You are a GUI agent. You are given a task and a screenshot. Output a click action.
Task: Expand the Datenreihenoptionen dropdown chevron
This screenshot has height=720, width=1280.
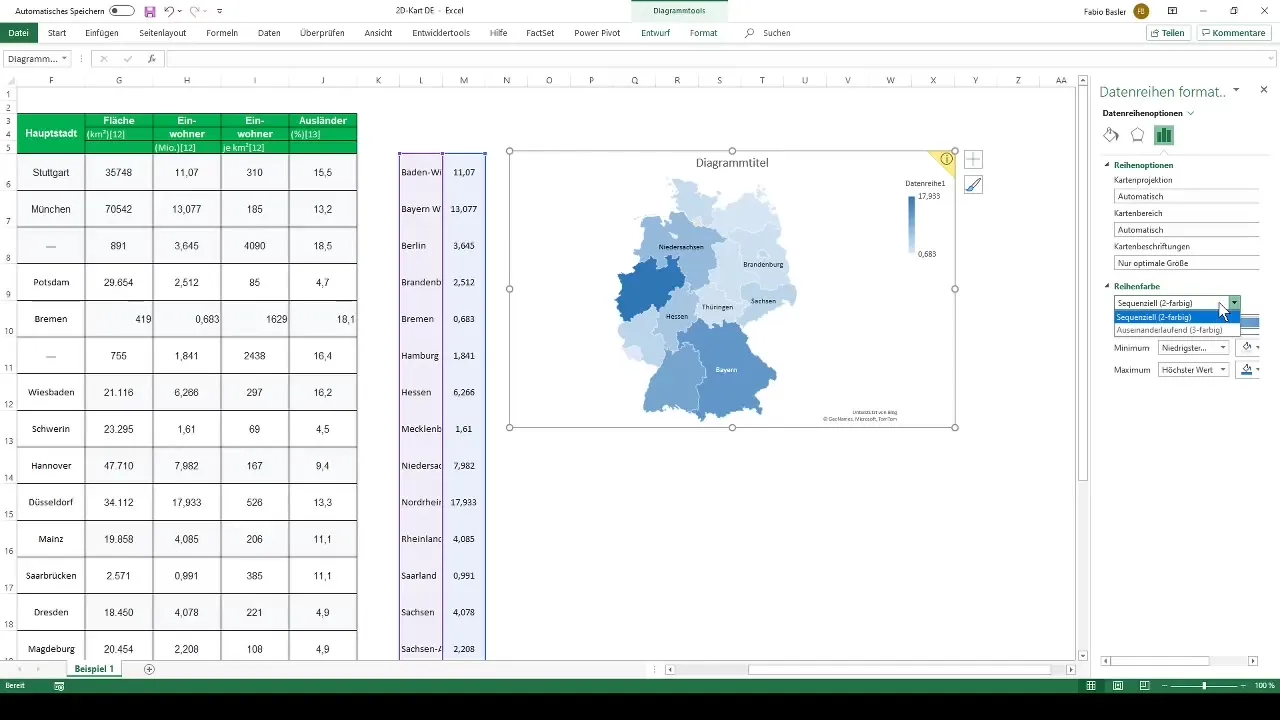point(1189,114)
